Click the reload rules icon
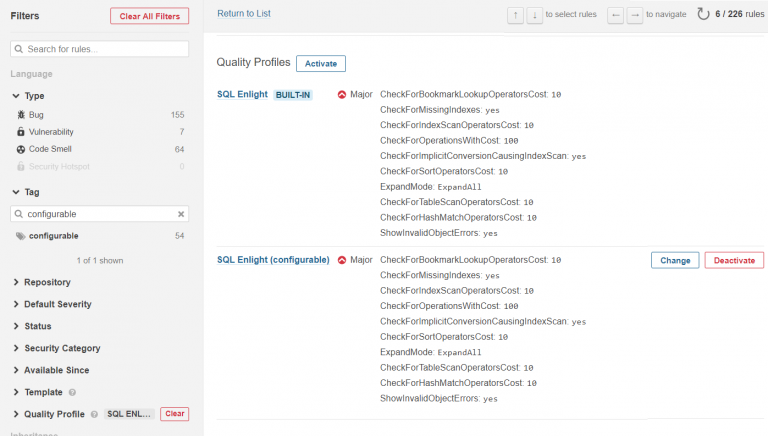The width and height of the screenshot is (768, 436). [x=703, y=14]
